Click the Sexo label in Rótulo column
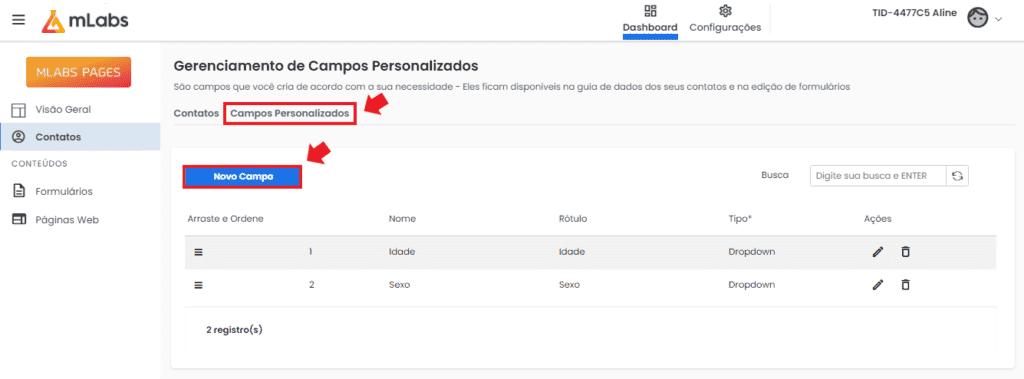Image resolution: width=1024 pixels, height=379 pixels. click(569, 285)
